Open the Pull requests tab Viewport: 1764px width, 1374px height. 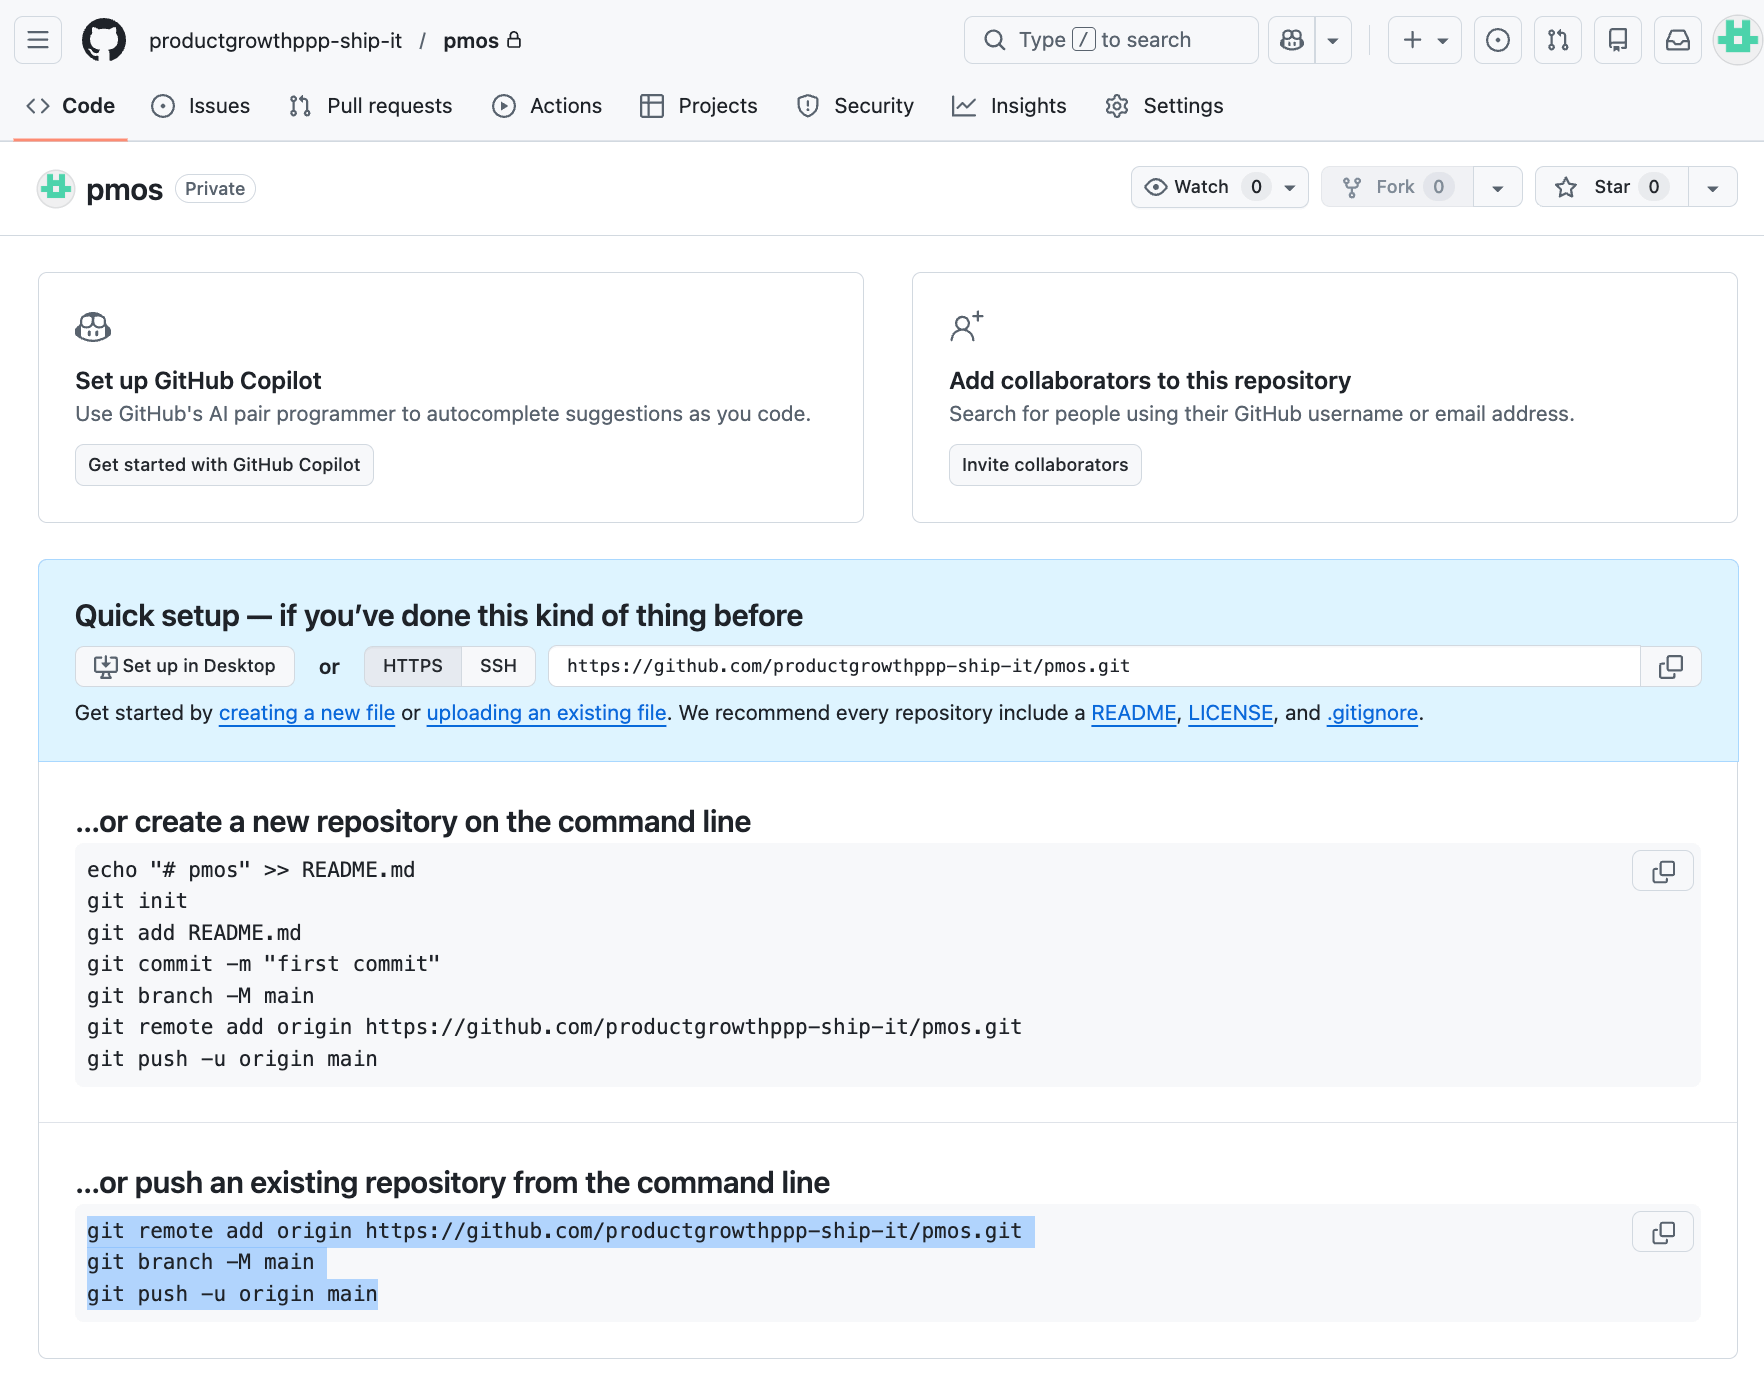pyautogui.click(x=371, y=106)
